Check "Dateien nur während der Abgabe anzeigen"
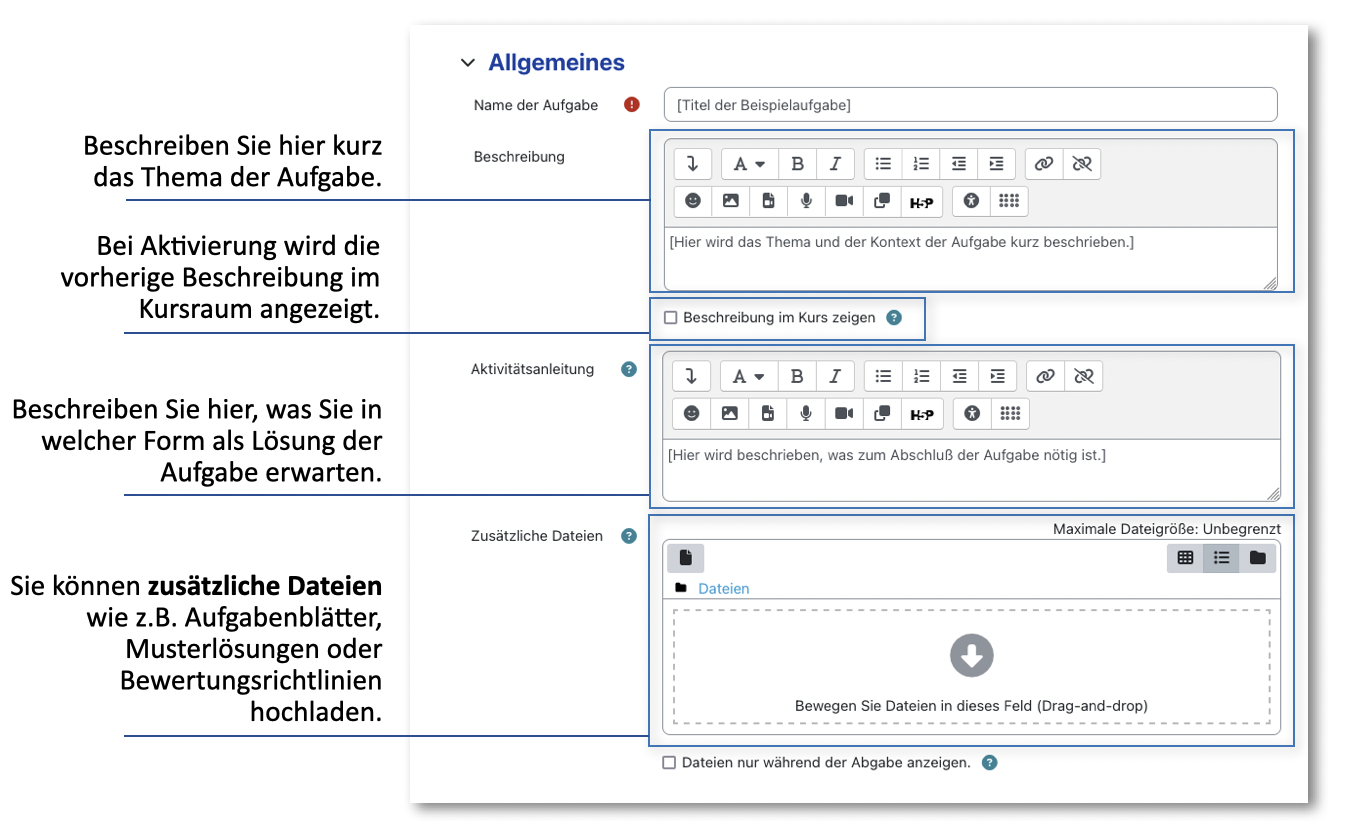The width and height of the screenshot is (1347, 838). (x=670, y=763)
